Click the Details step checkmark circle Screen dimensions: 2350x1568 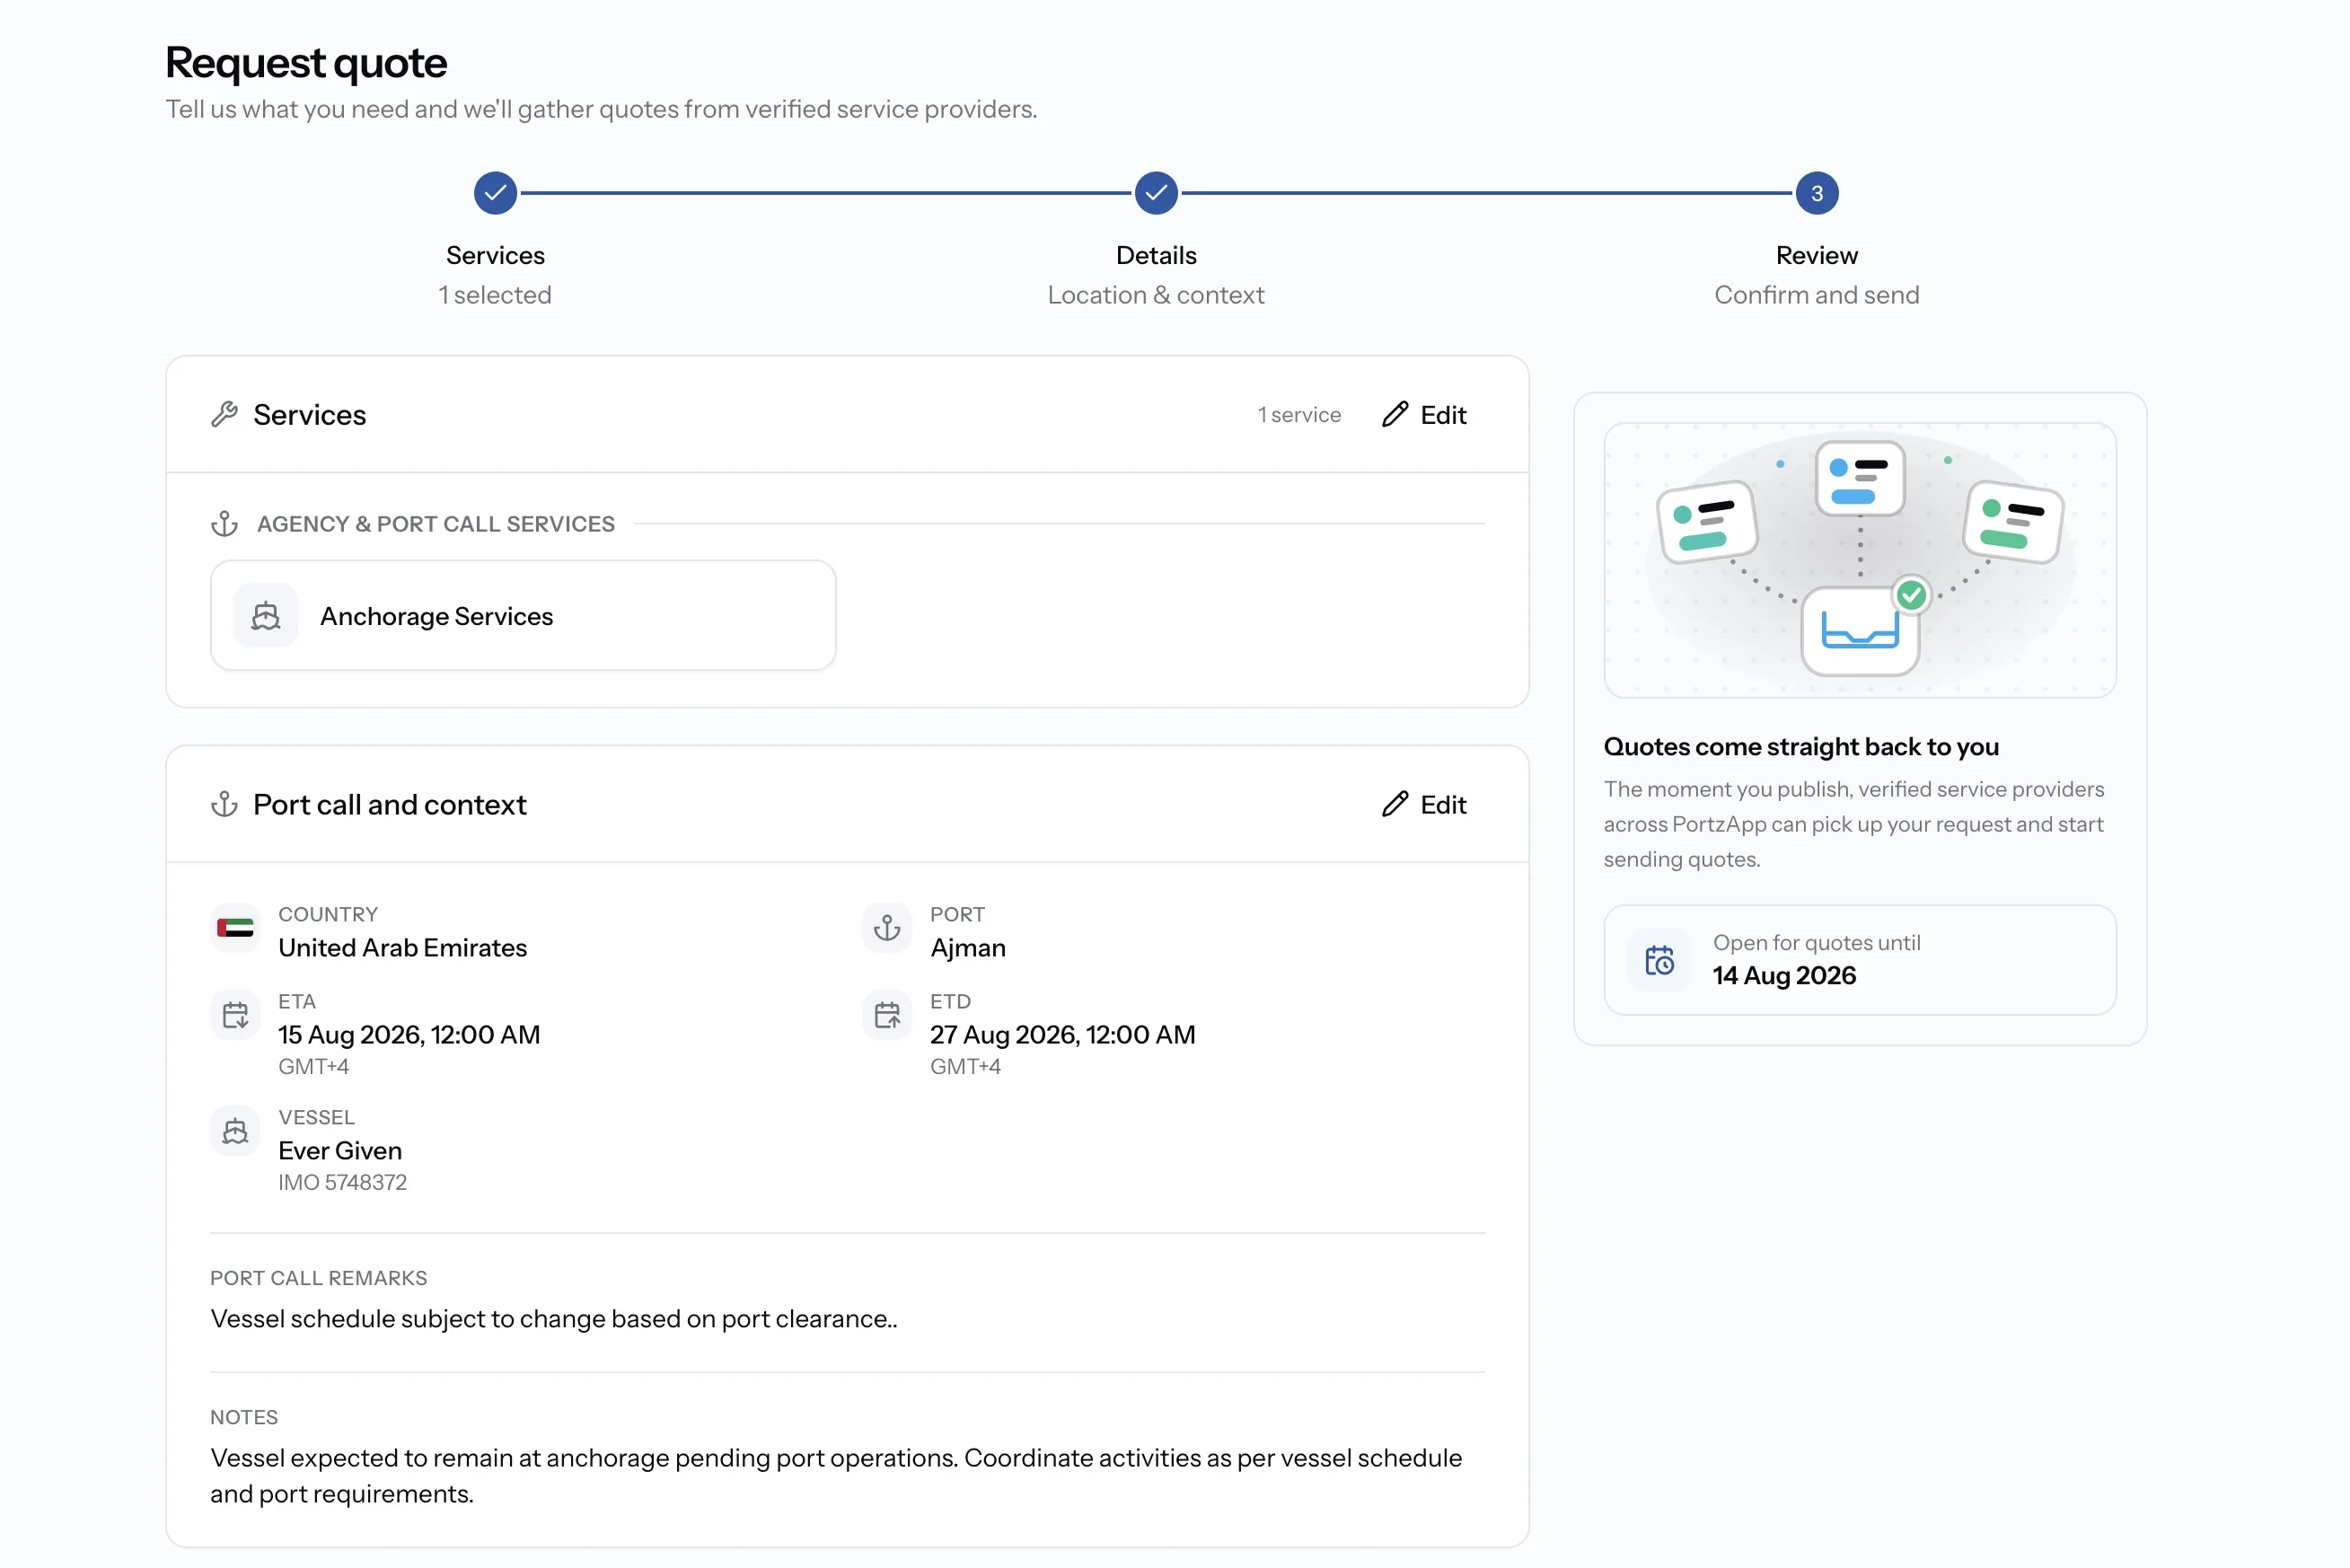[1156, 193]
